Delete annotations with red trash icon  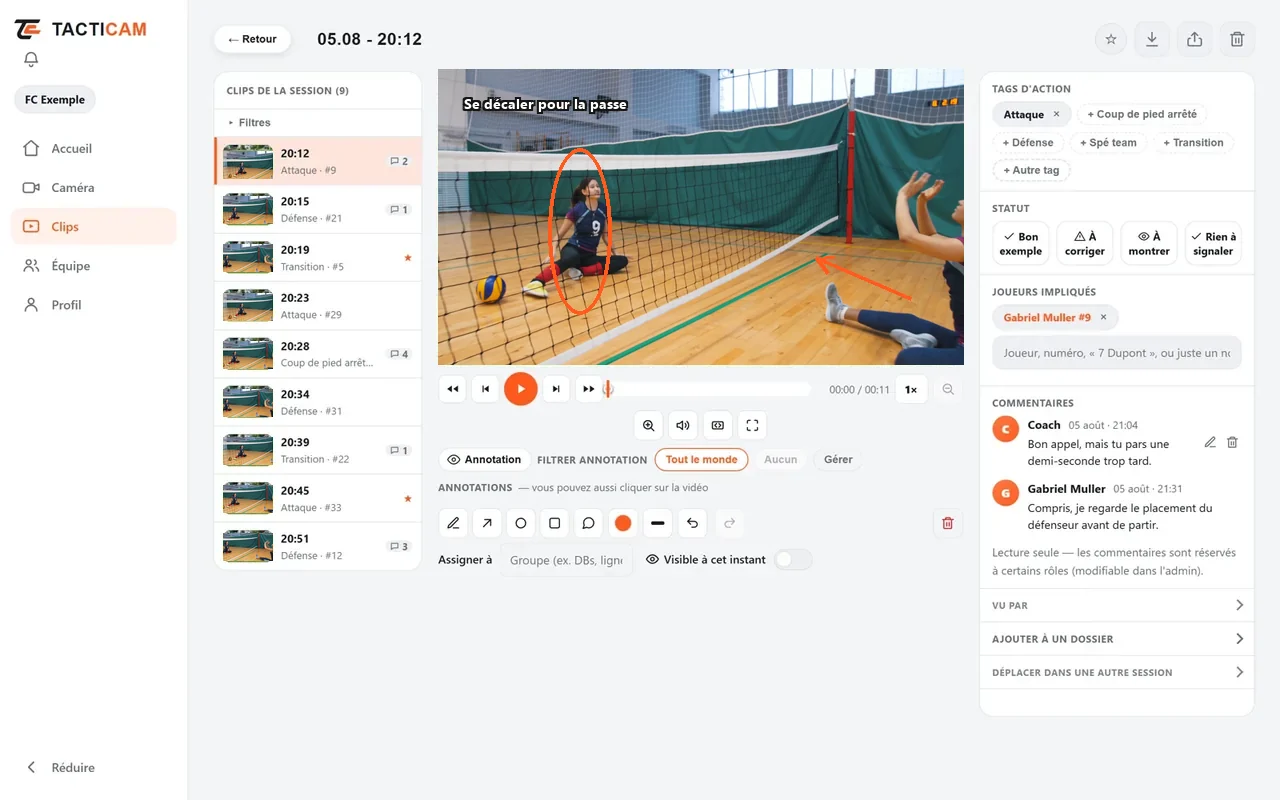click(948, 523)
